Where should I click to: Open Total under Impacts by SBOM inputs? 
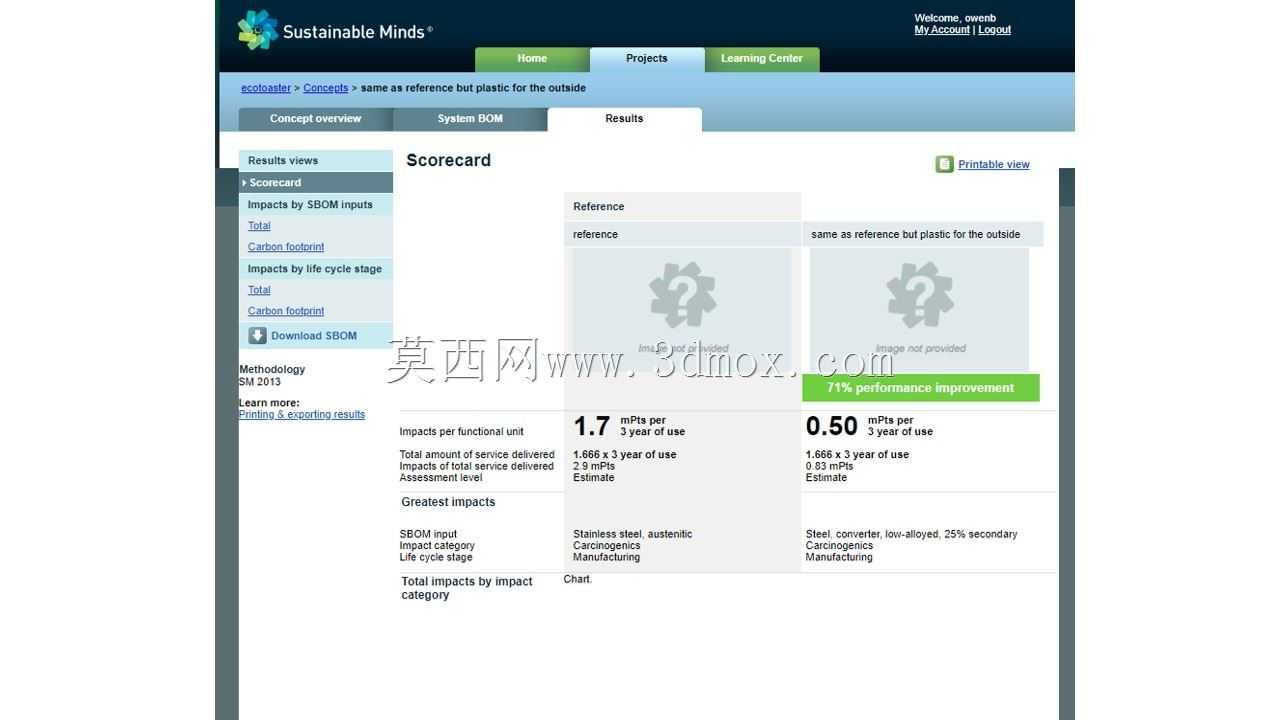[x=259, y=226]
